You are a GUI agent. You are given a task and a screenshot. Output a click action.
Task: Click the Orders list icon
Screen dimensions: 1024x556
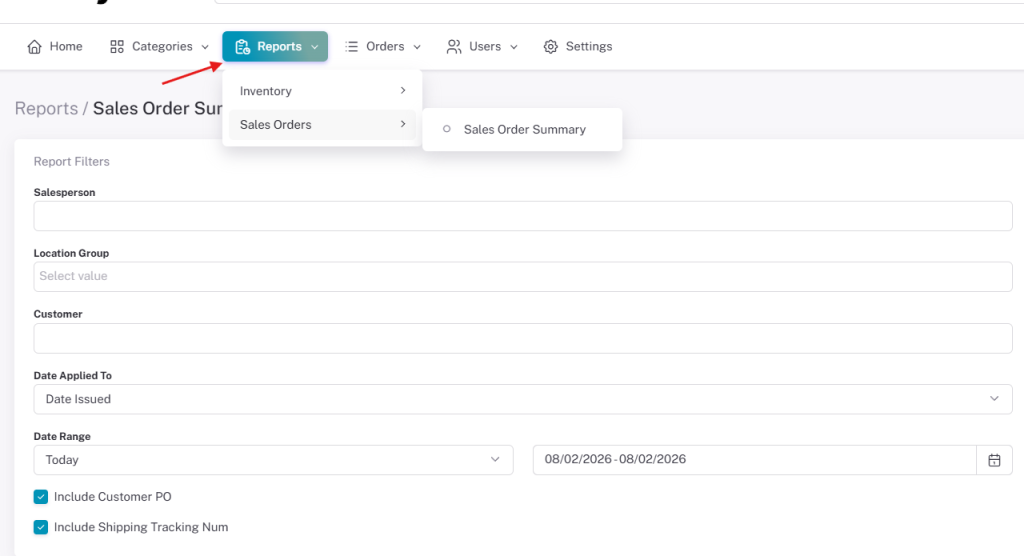(351, 46)
